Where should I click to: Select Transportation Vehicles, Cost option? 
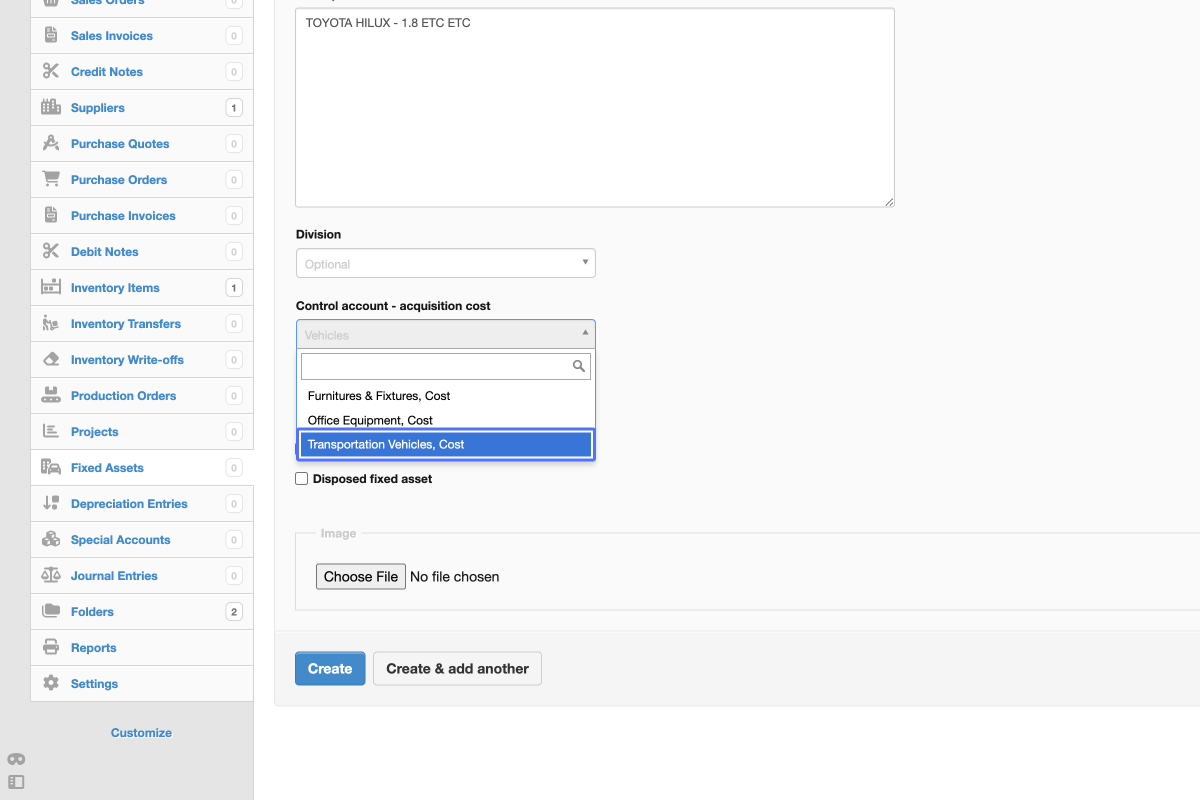coord(445,445)
